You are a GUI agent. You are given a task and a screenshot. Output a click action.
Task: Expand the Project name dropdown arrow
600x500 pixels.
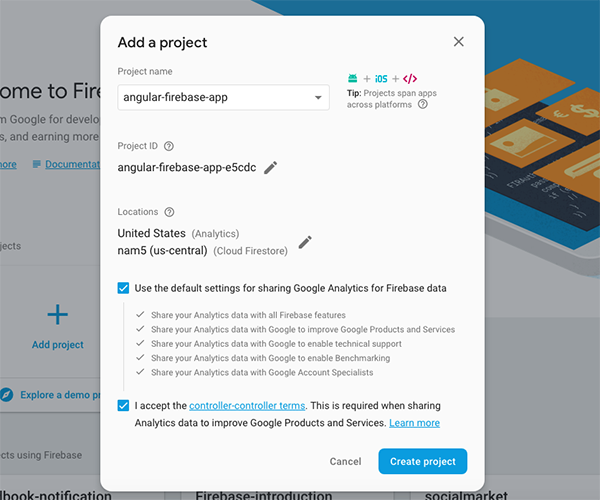318,97
